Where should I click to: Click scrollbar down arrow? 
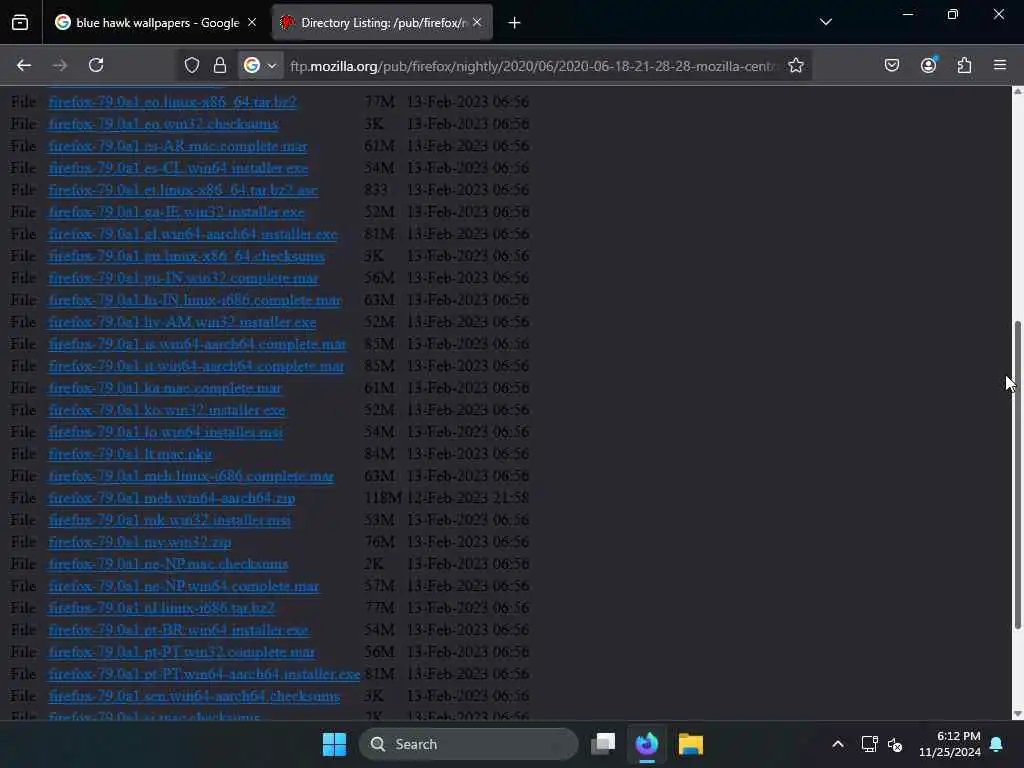click(1017, 714)
